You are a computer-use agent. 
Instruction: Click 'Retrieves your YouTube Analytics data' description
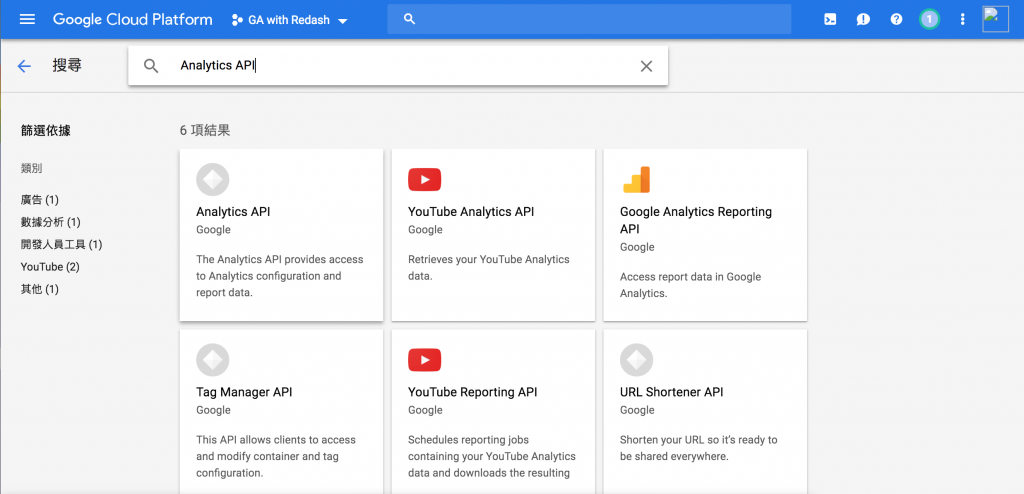488,268
